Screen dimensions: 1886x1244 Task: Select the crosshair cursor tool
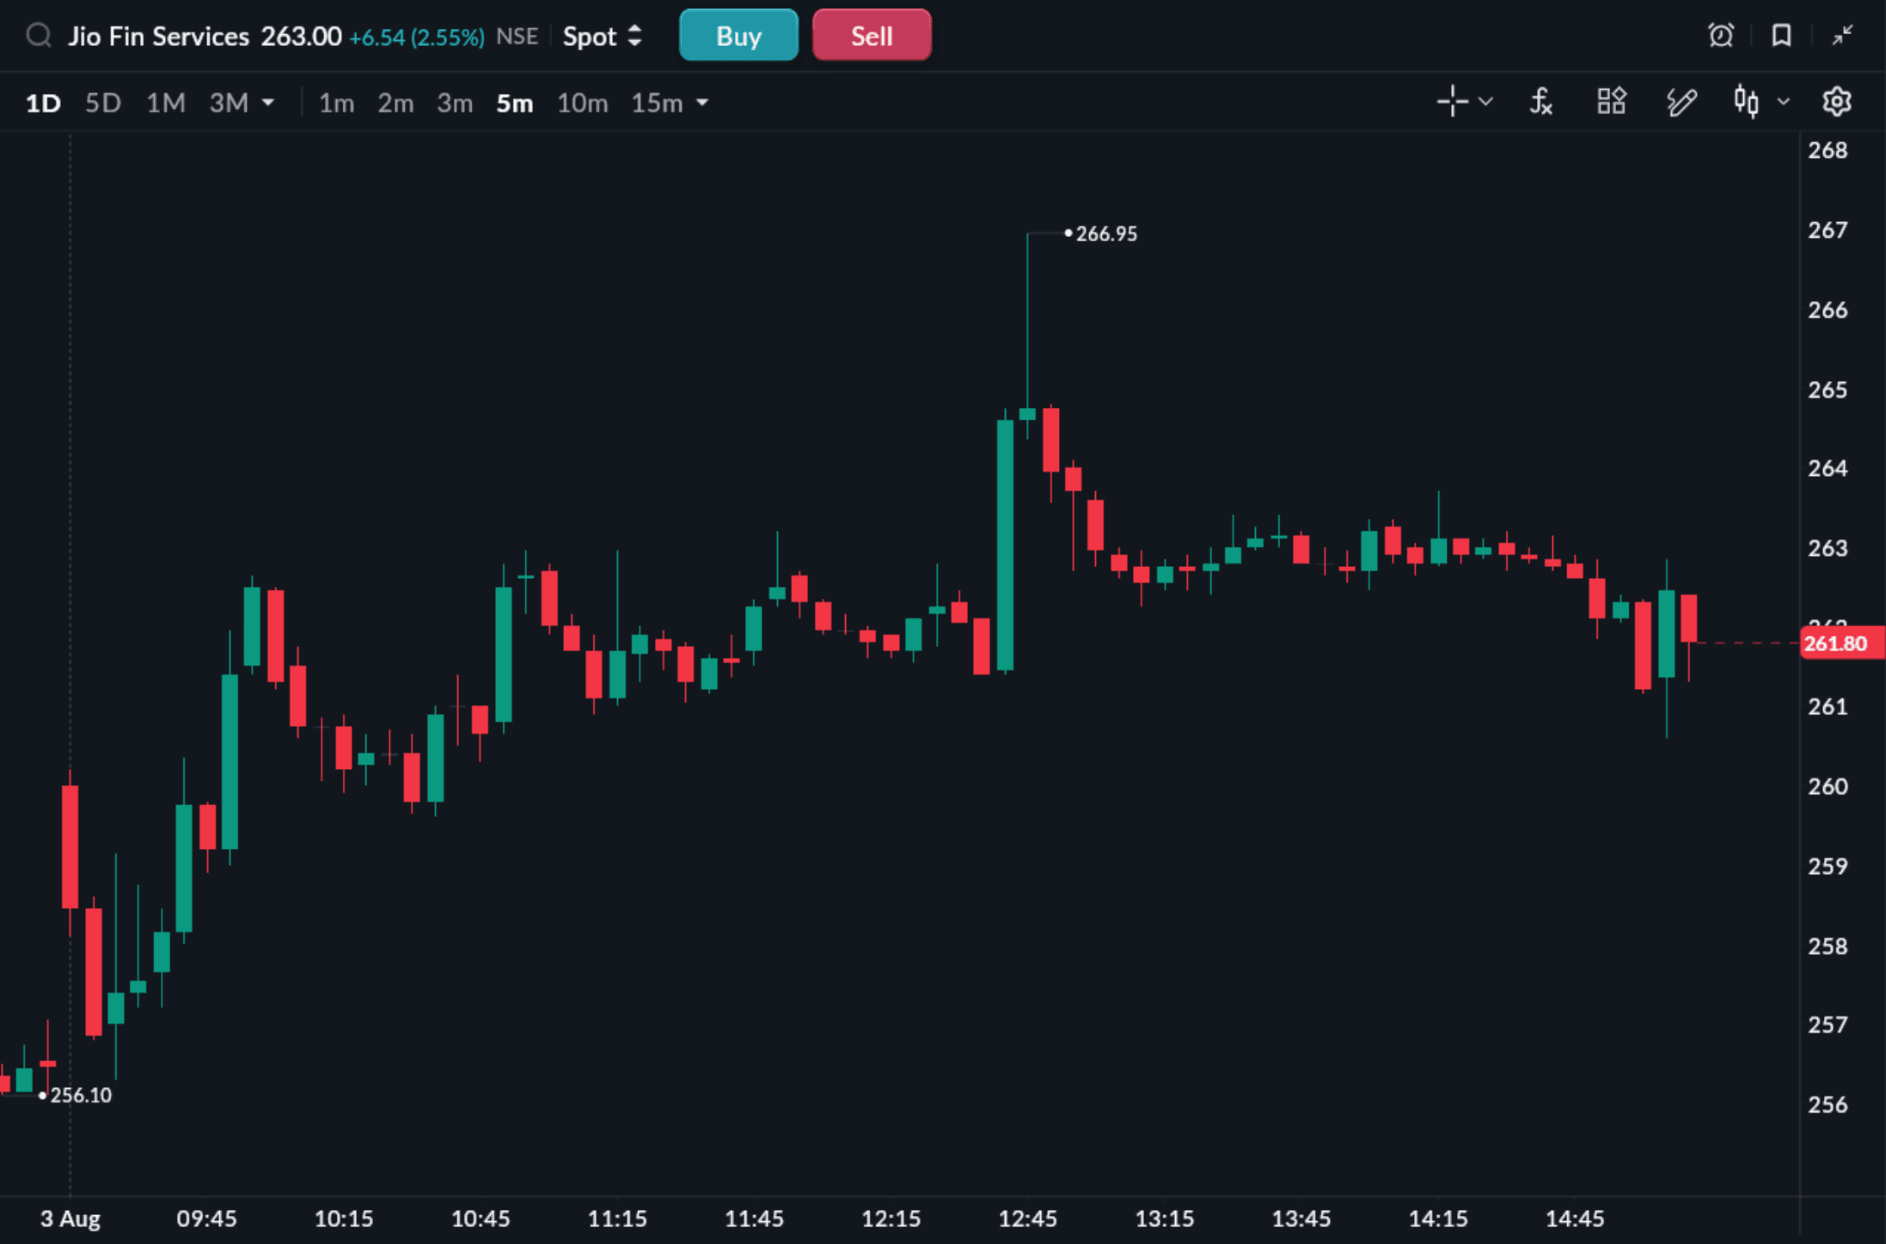point(1452,102)
